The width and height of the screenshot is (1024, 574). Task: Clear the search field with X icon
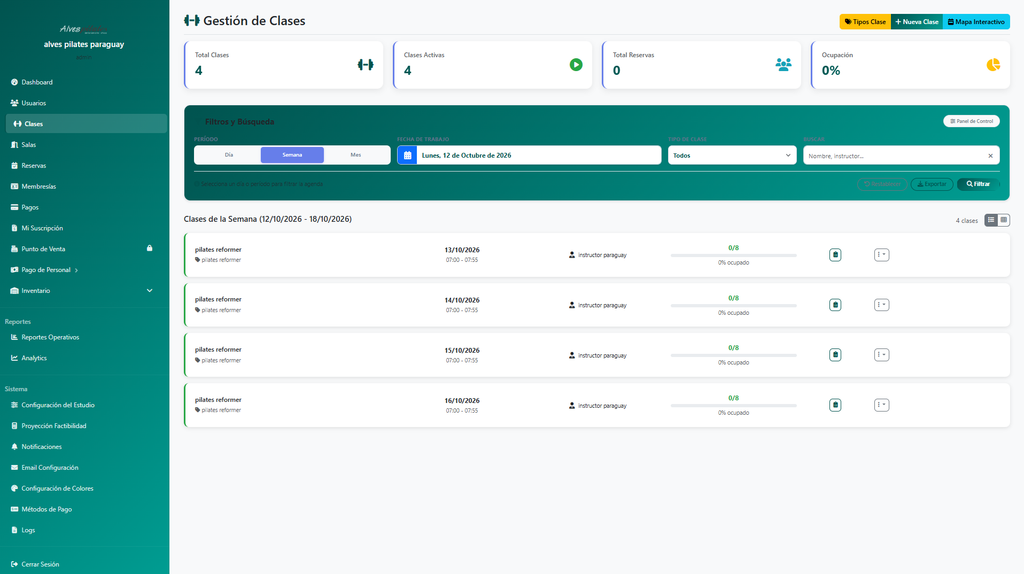coord(990,155)
